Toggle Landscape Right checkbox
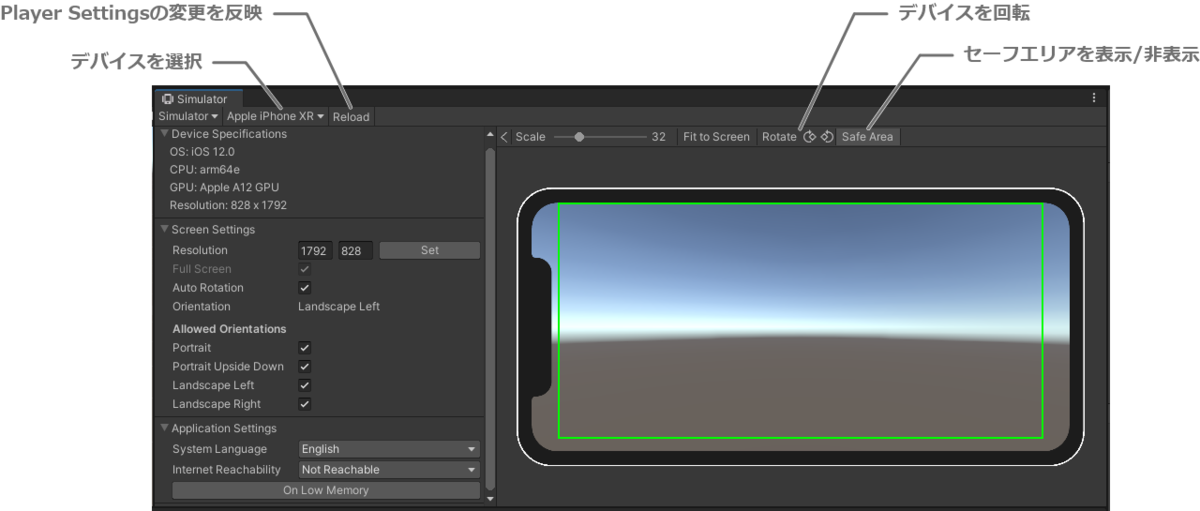 pyautogui.click(x=305, y=404)
